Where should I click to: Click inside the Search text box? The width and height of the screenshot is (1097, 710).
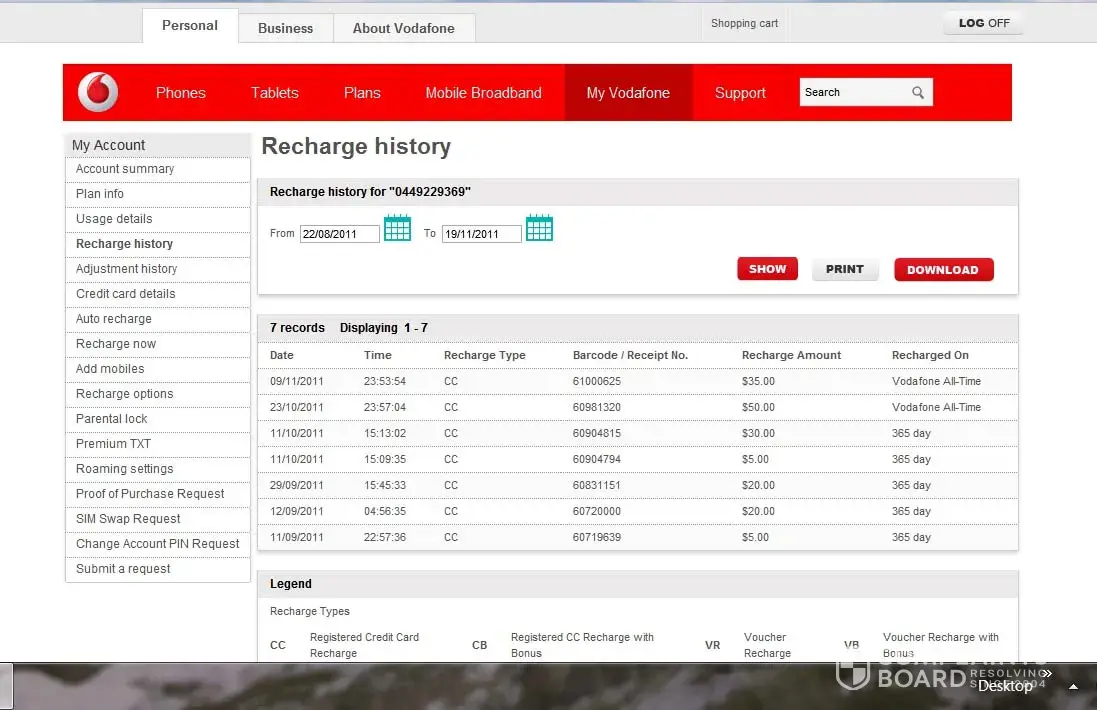[852, 93]
